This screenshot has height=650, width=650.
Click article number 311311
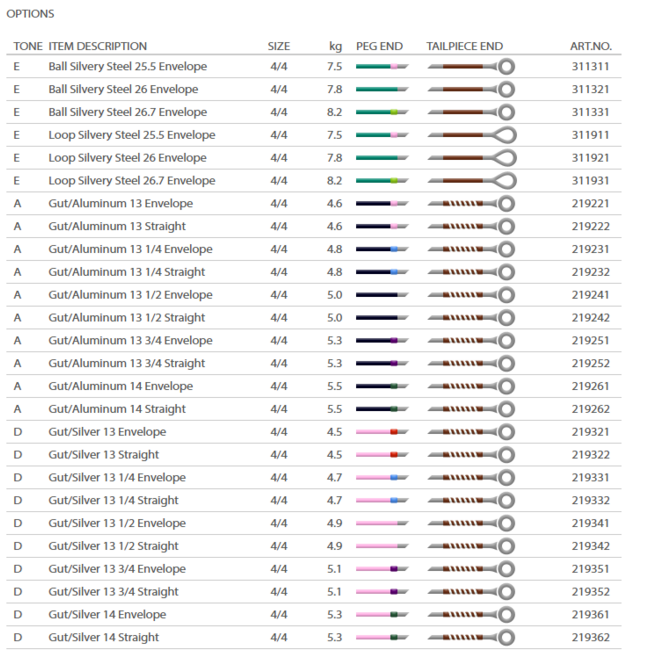pos(591,67)
